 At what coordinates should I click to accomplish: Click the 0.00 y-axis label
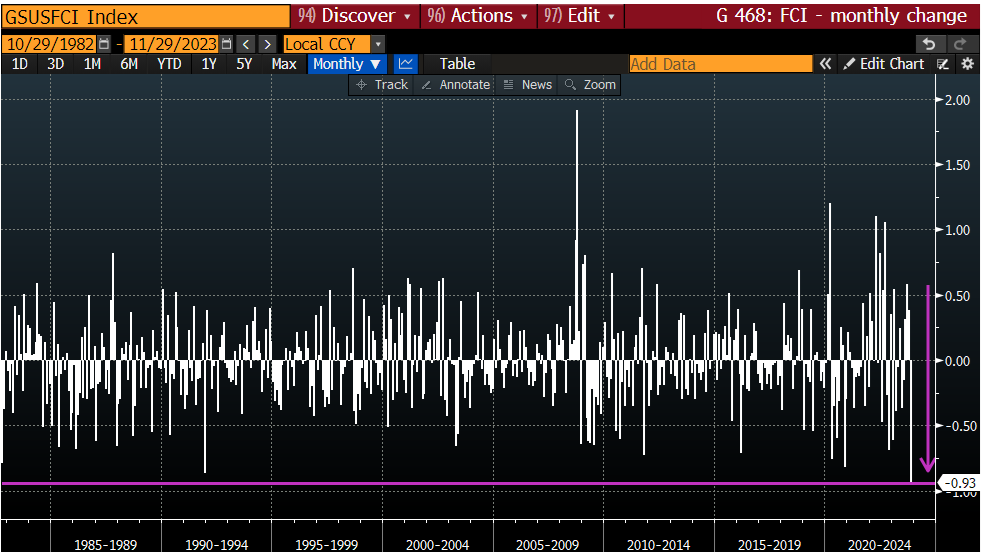957,361
